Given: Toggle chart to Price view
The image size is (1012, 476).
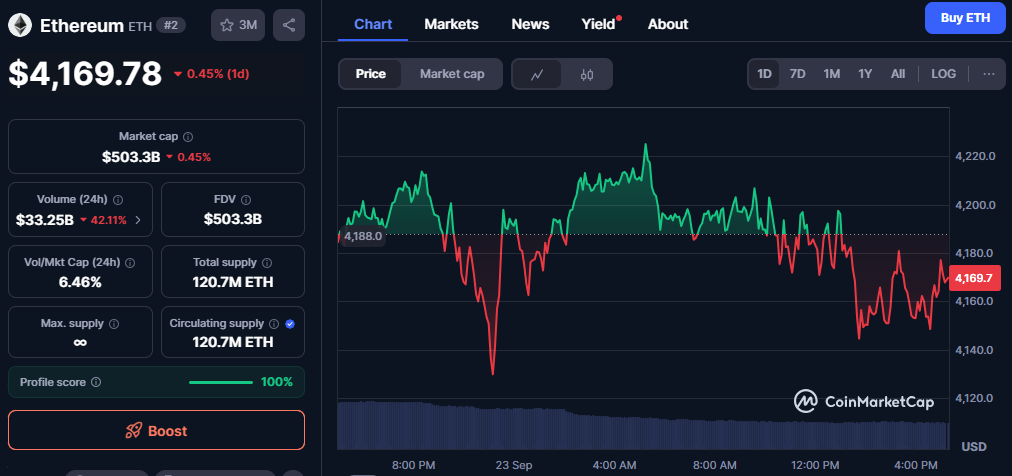Looking at the screenshot, I should (370, 74).
